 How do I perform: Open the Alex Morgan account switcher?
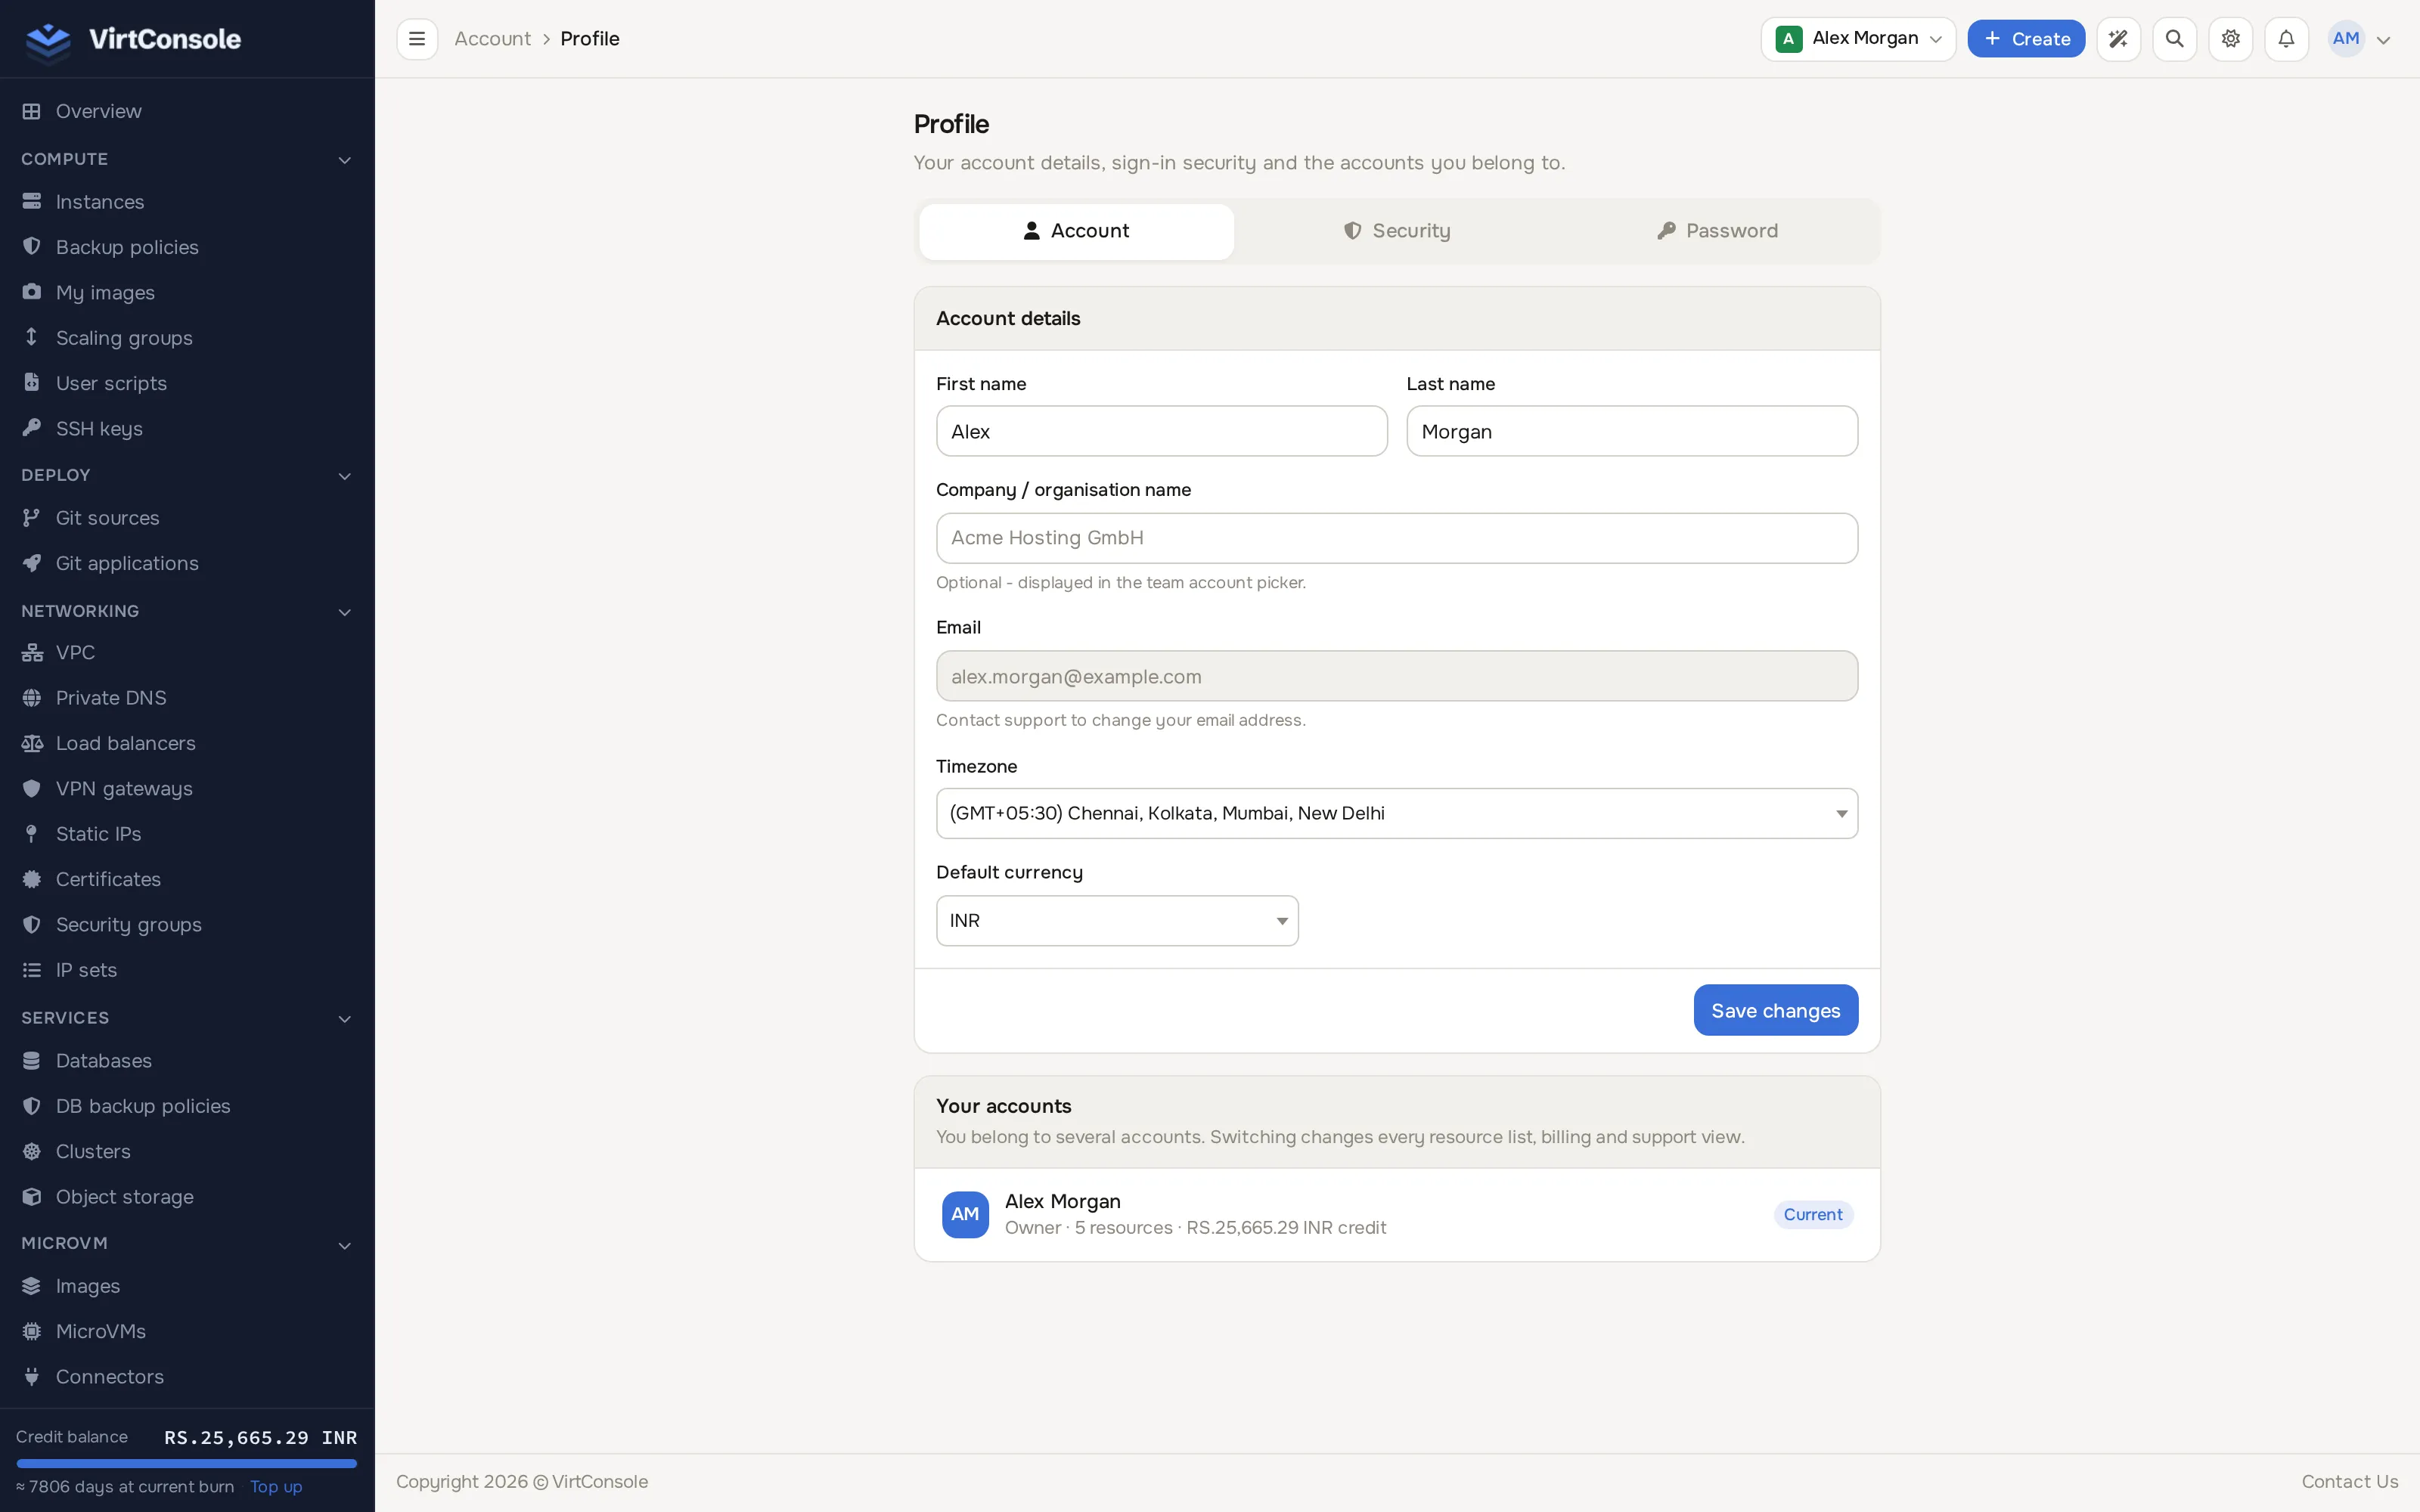click(x=1858, y=39)
